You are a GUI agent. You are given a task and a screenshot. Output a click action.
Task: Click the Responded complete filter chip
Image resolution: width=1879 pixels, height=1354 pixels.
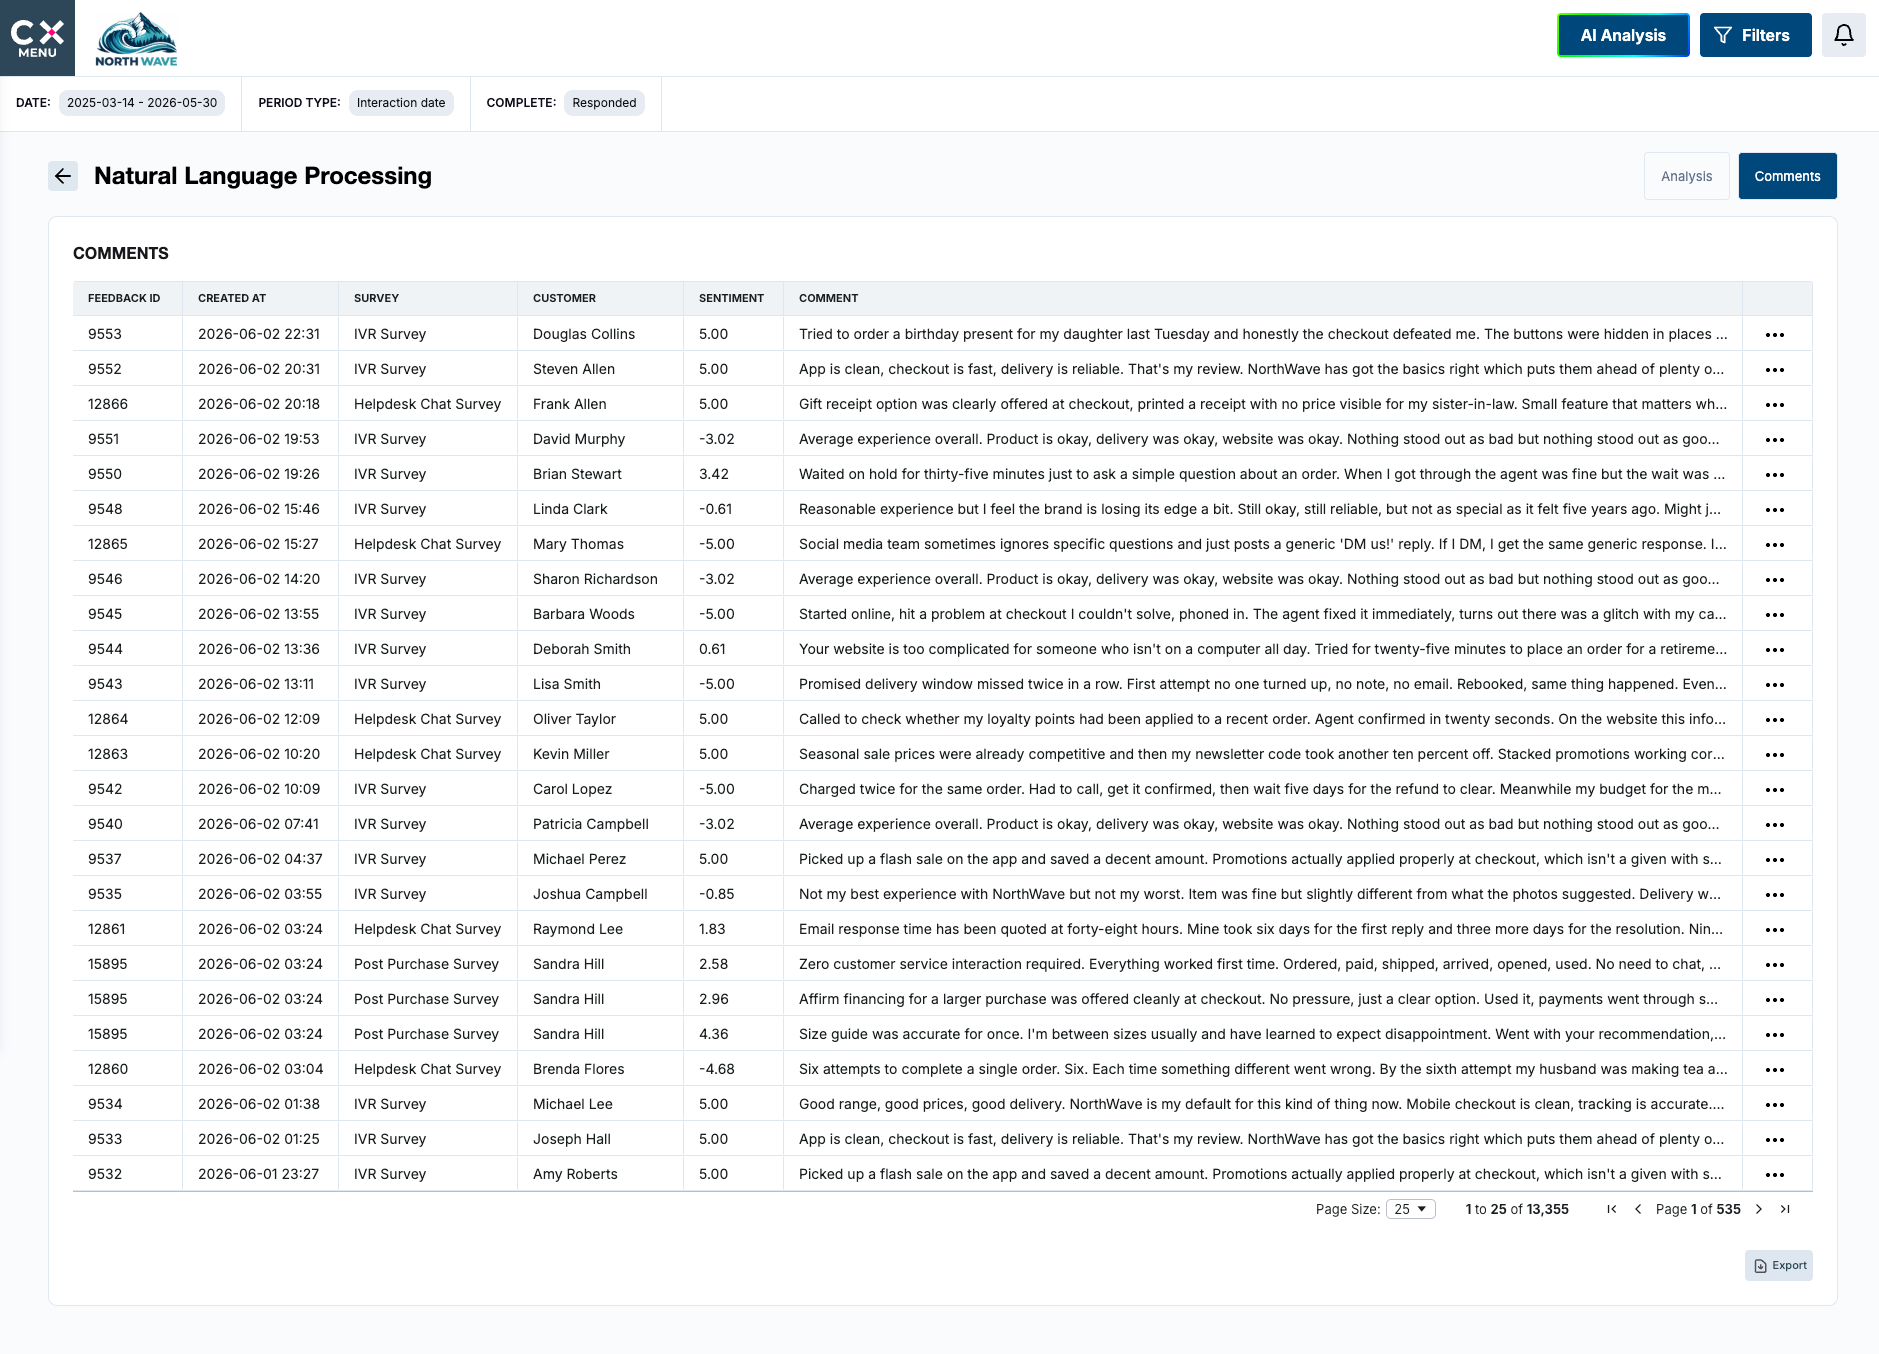[x=604, y=103]
